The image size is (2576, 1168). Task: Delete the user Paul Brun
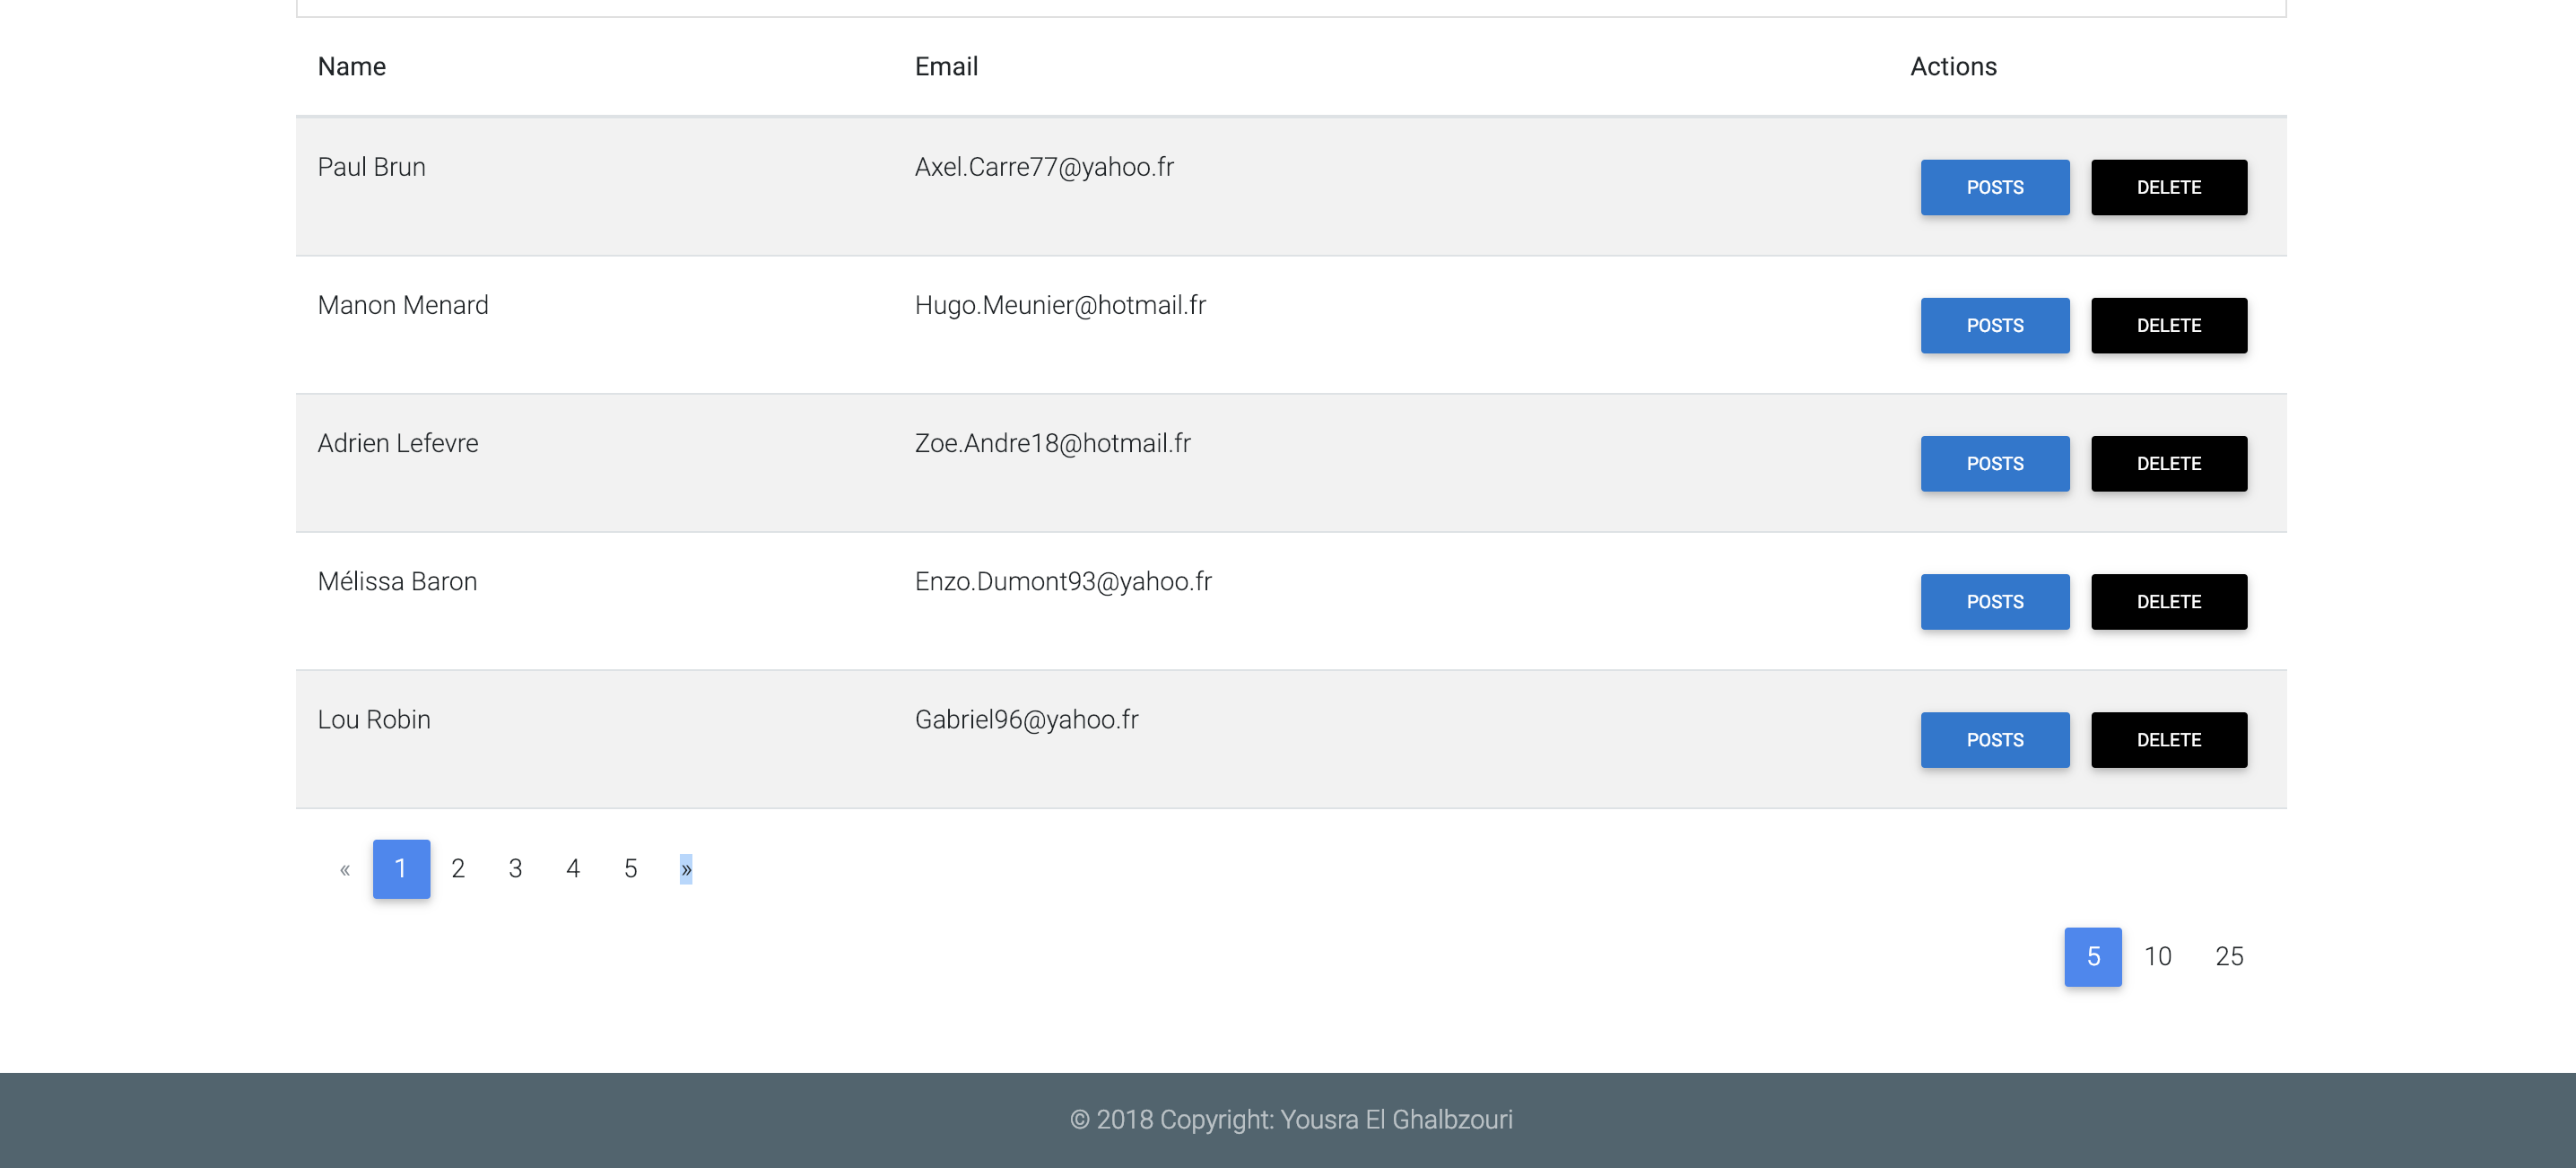point(2168,187)
